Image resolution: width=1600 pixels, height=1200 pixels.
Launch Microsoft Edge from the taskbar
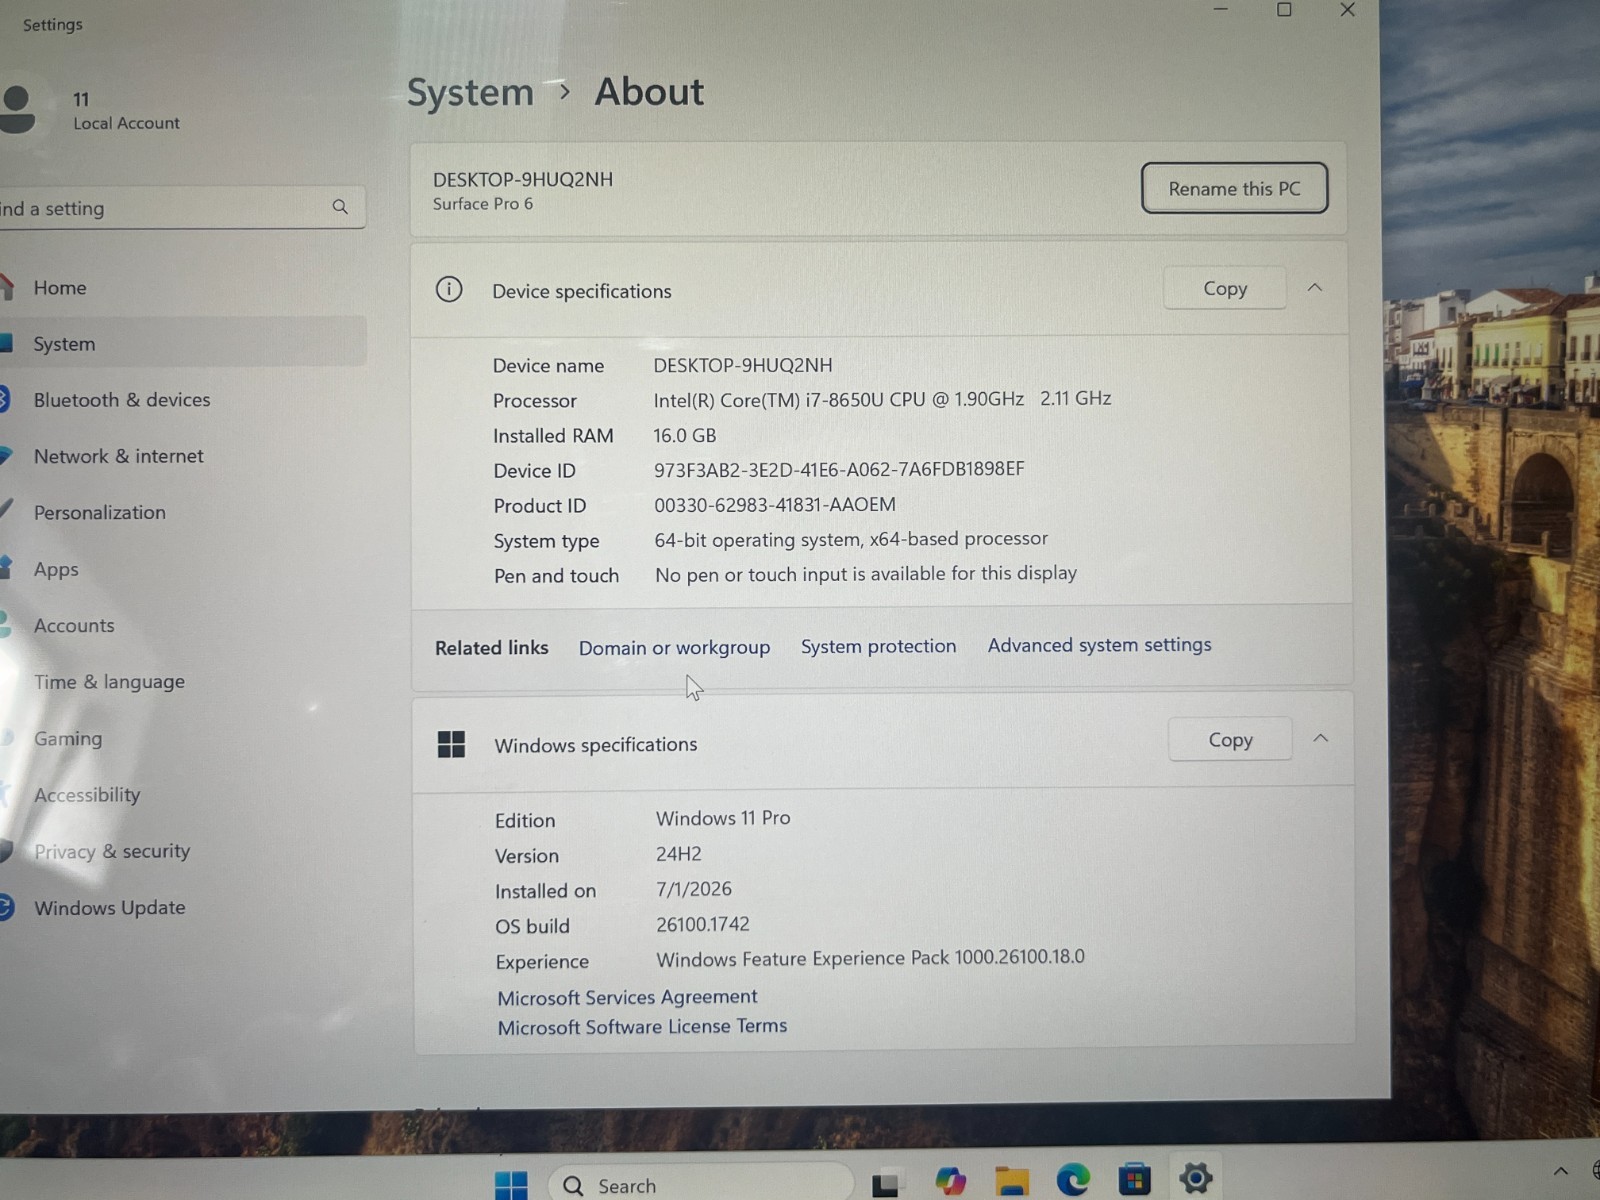point(1073,1181)
